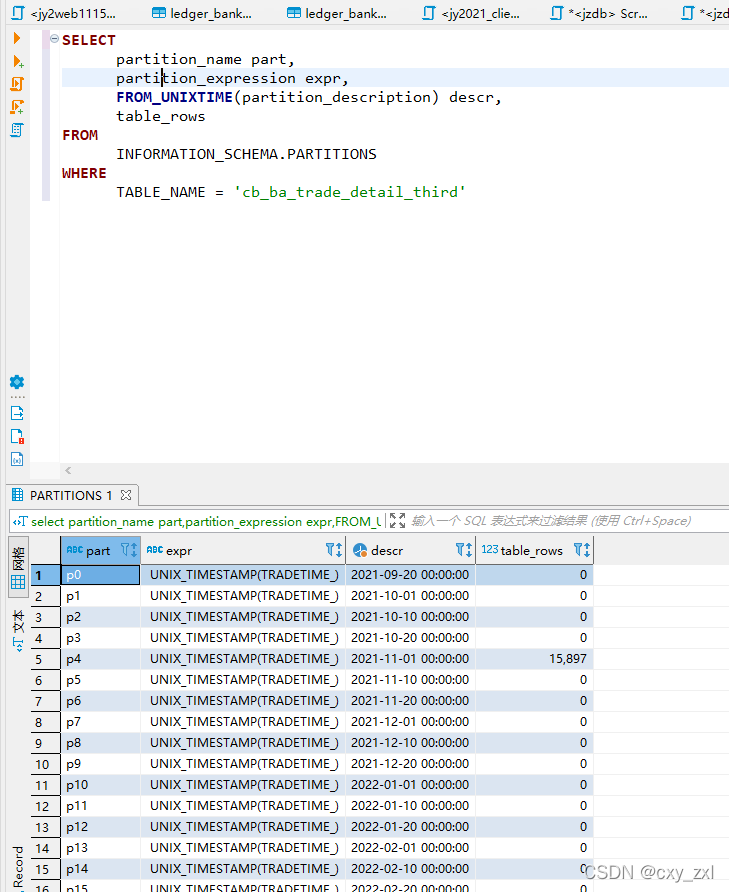Collapse the SELECT statement fold marker
Screen dimensions: 729x892
pos(55,39)
